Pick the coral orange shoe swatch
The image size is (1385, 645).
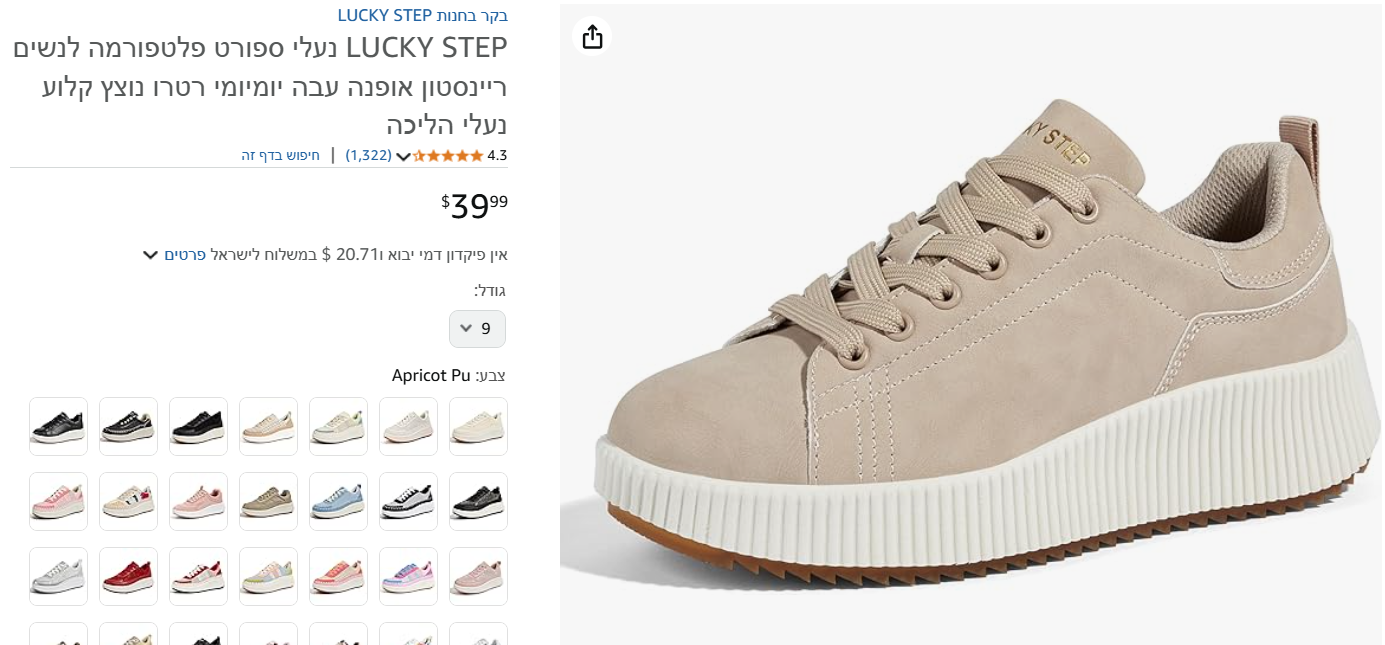(338, 576)
